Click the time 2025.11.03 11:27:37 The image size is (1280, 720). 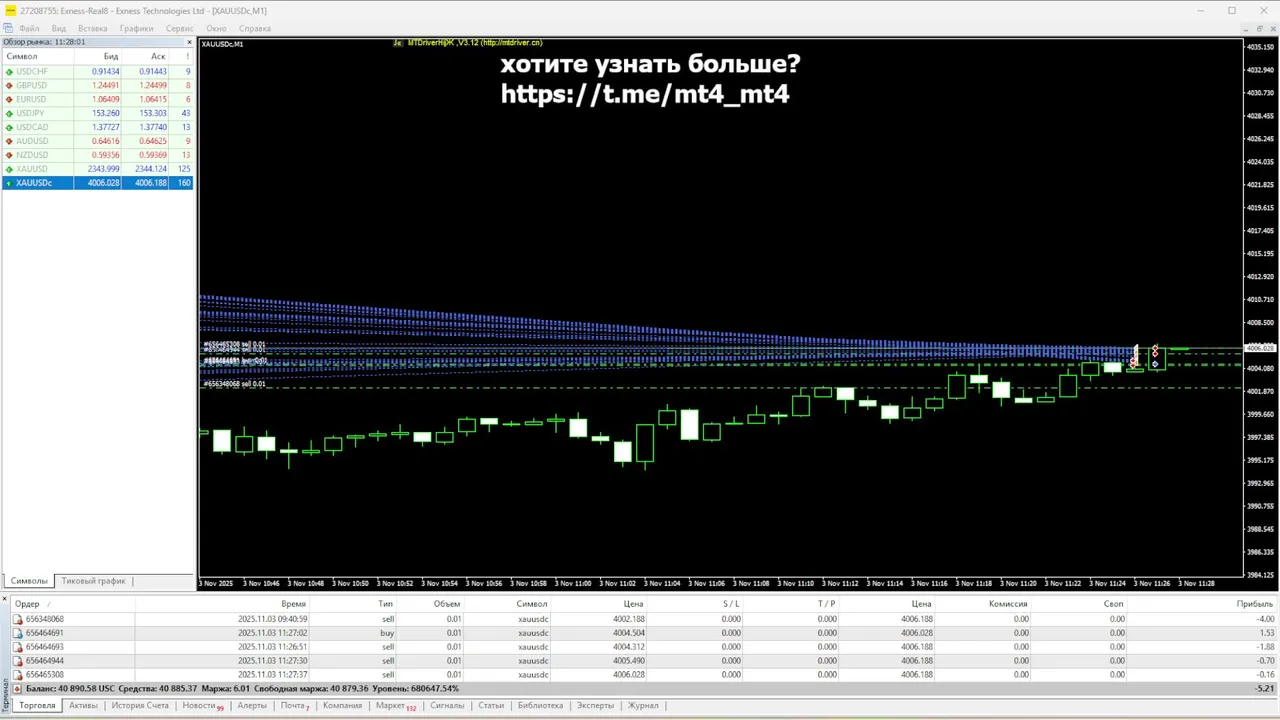click(272, 675)
